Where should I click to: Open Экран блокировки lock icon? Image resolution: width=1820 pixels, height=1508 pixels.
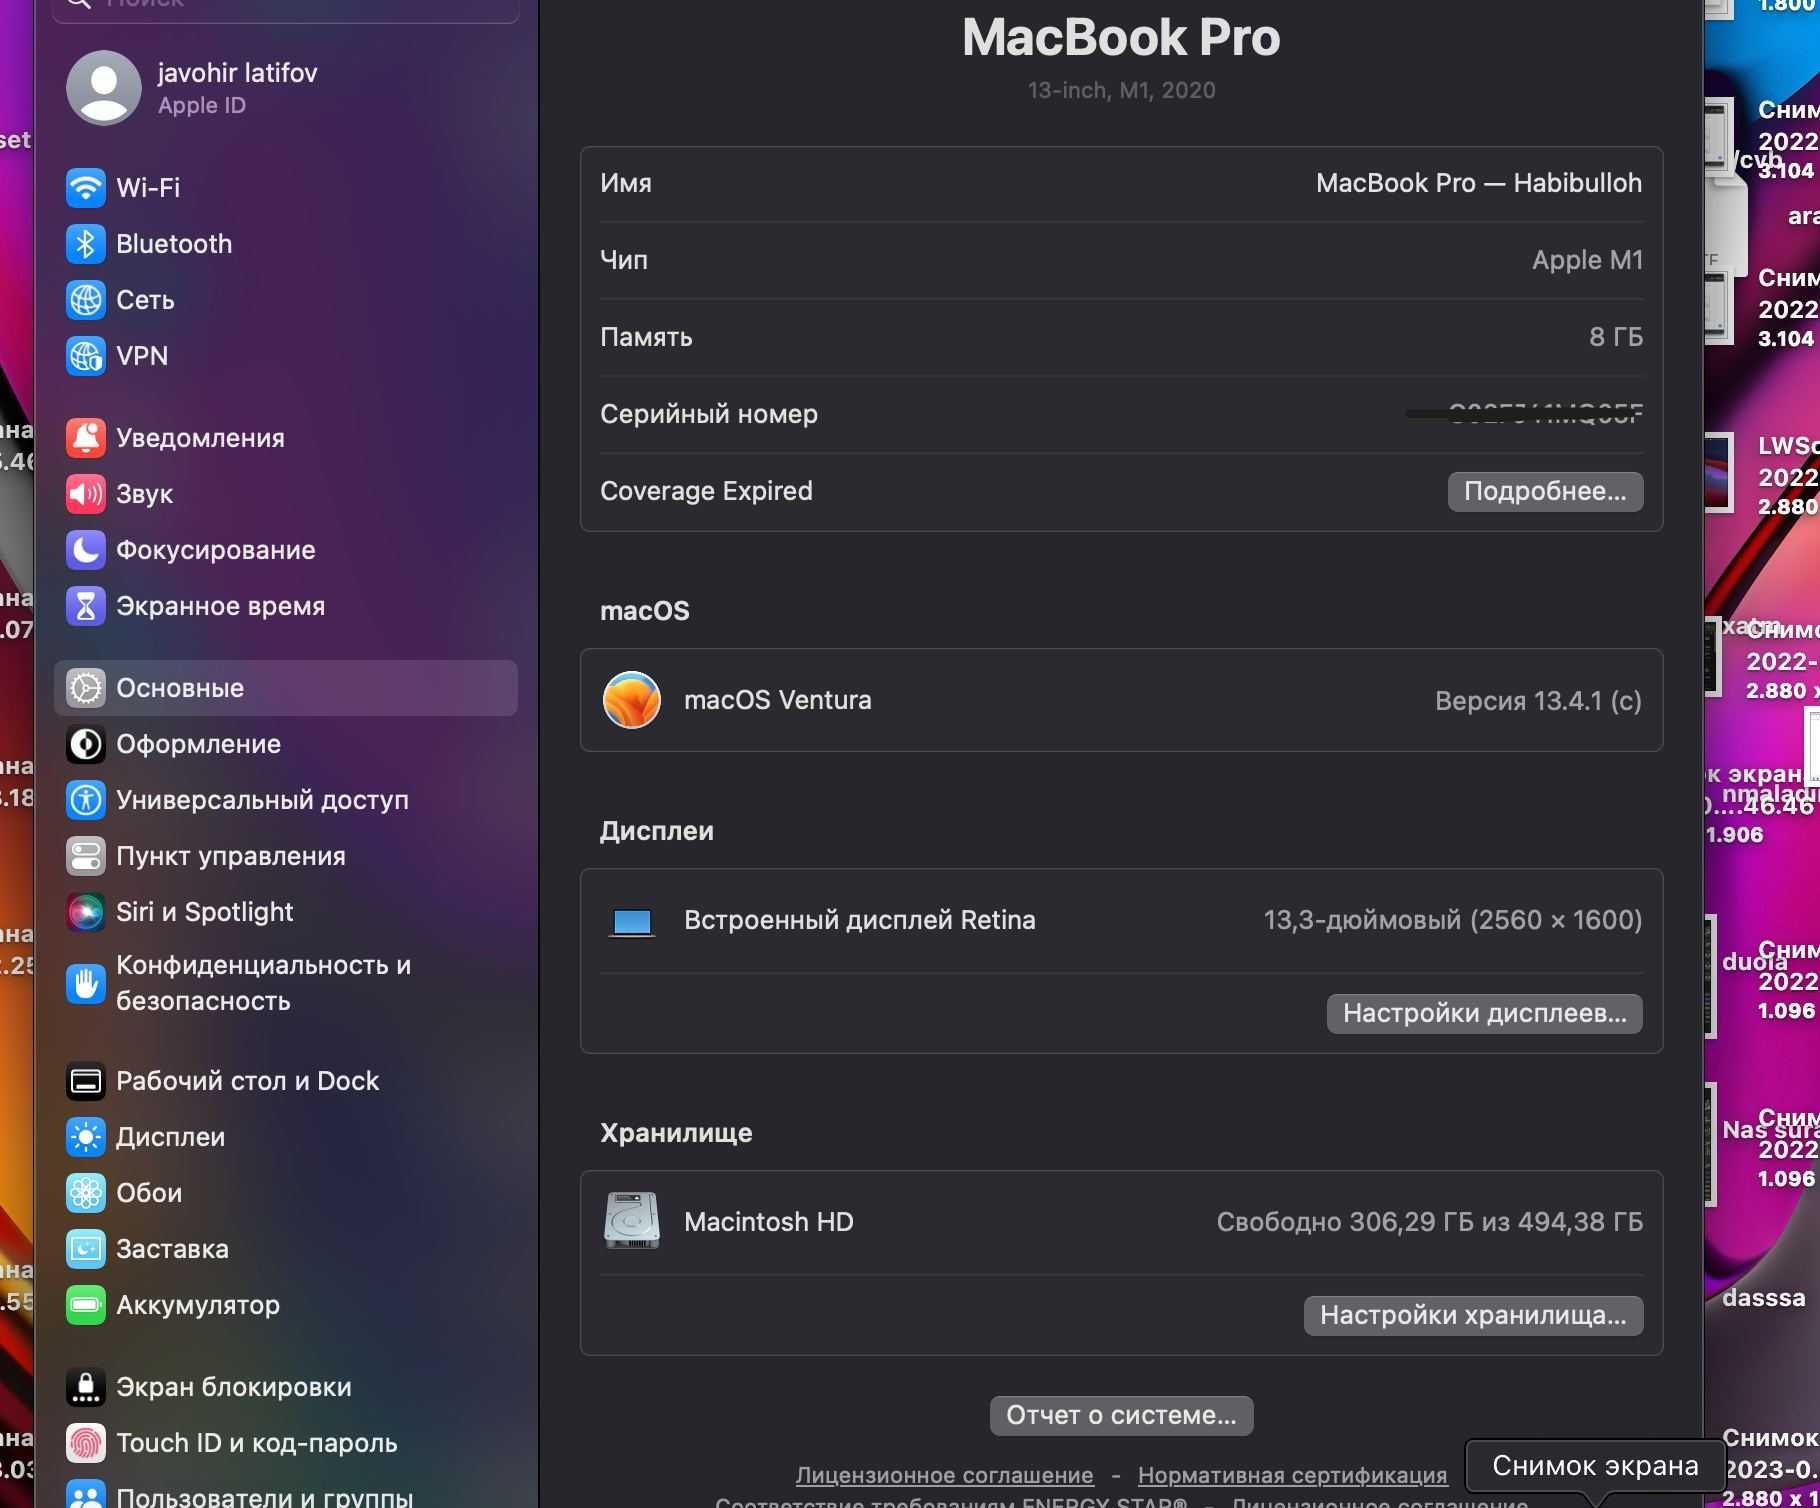coord(86,1387)
